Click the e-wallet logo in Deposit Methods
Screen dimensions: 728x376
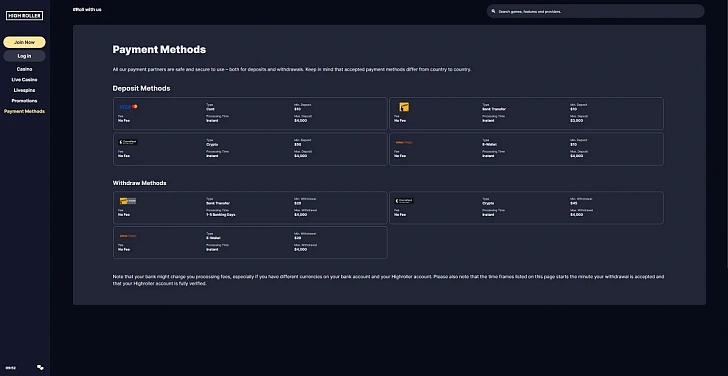[x=403, y=143]
